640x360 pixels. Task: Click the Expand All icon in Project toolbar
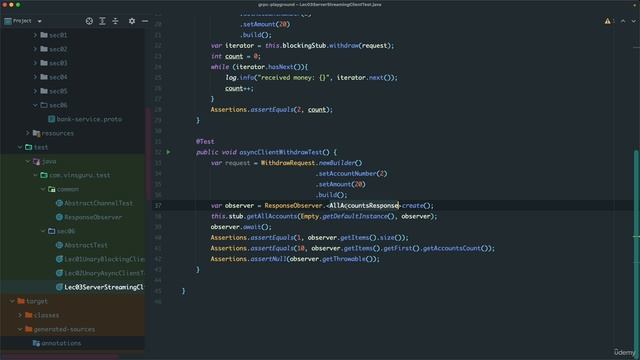(x=102, y=21)
